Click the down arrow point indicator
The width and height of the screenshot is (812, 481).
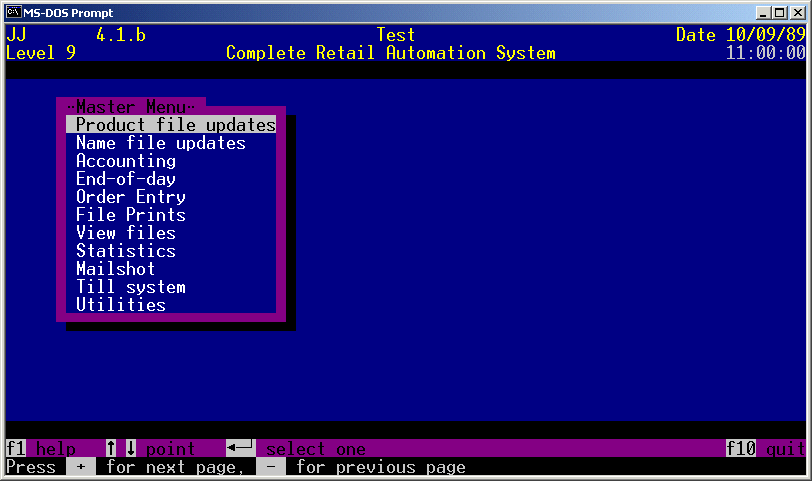click(131, 449)
